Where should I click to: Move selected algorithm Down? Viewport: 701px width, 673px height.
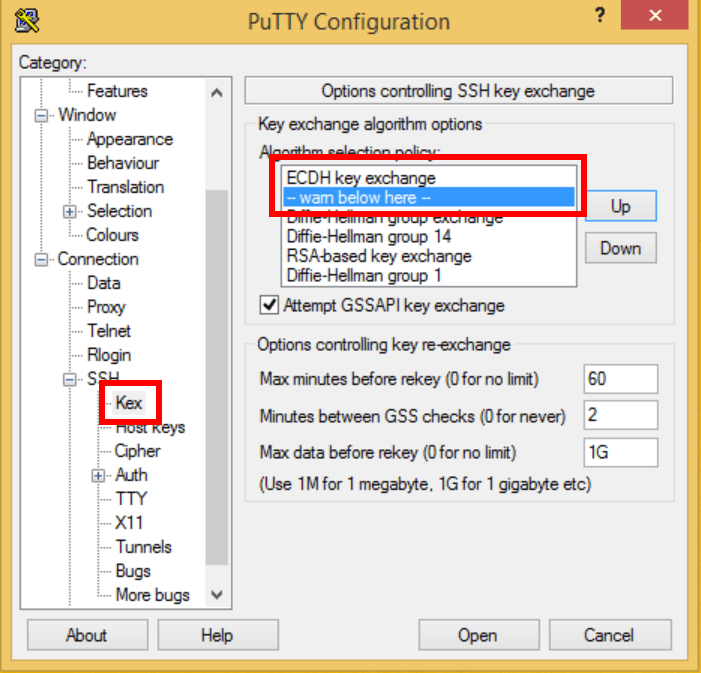pyautogui.click(x=621, y=248)
